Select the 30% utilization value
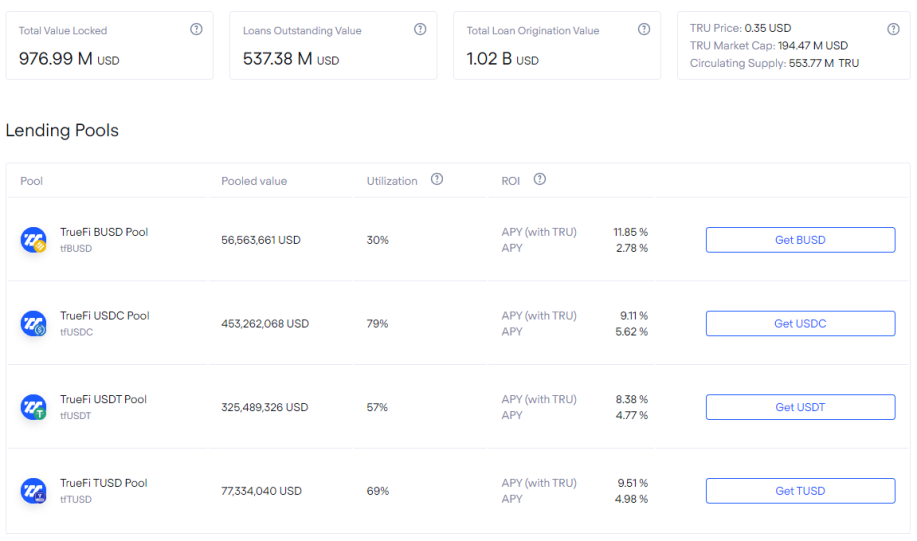 point(378,240)
